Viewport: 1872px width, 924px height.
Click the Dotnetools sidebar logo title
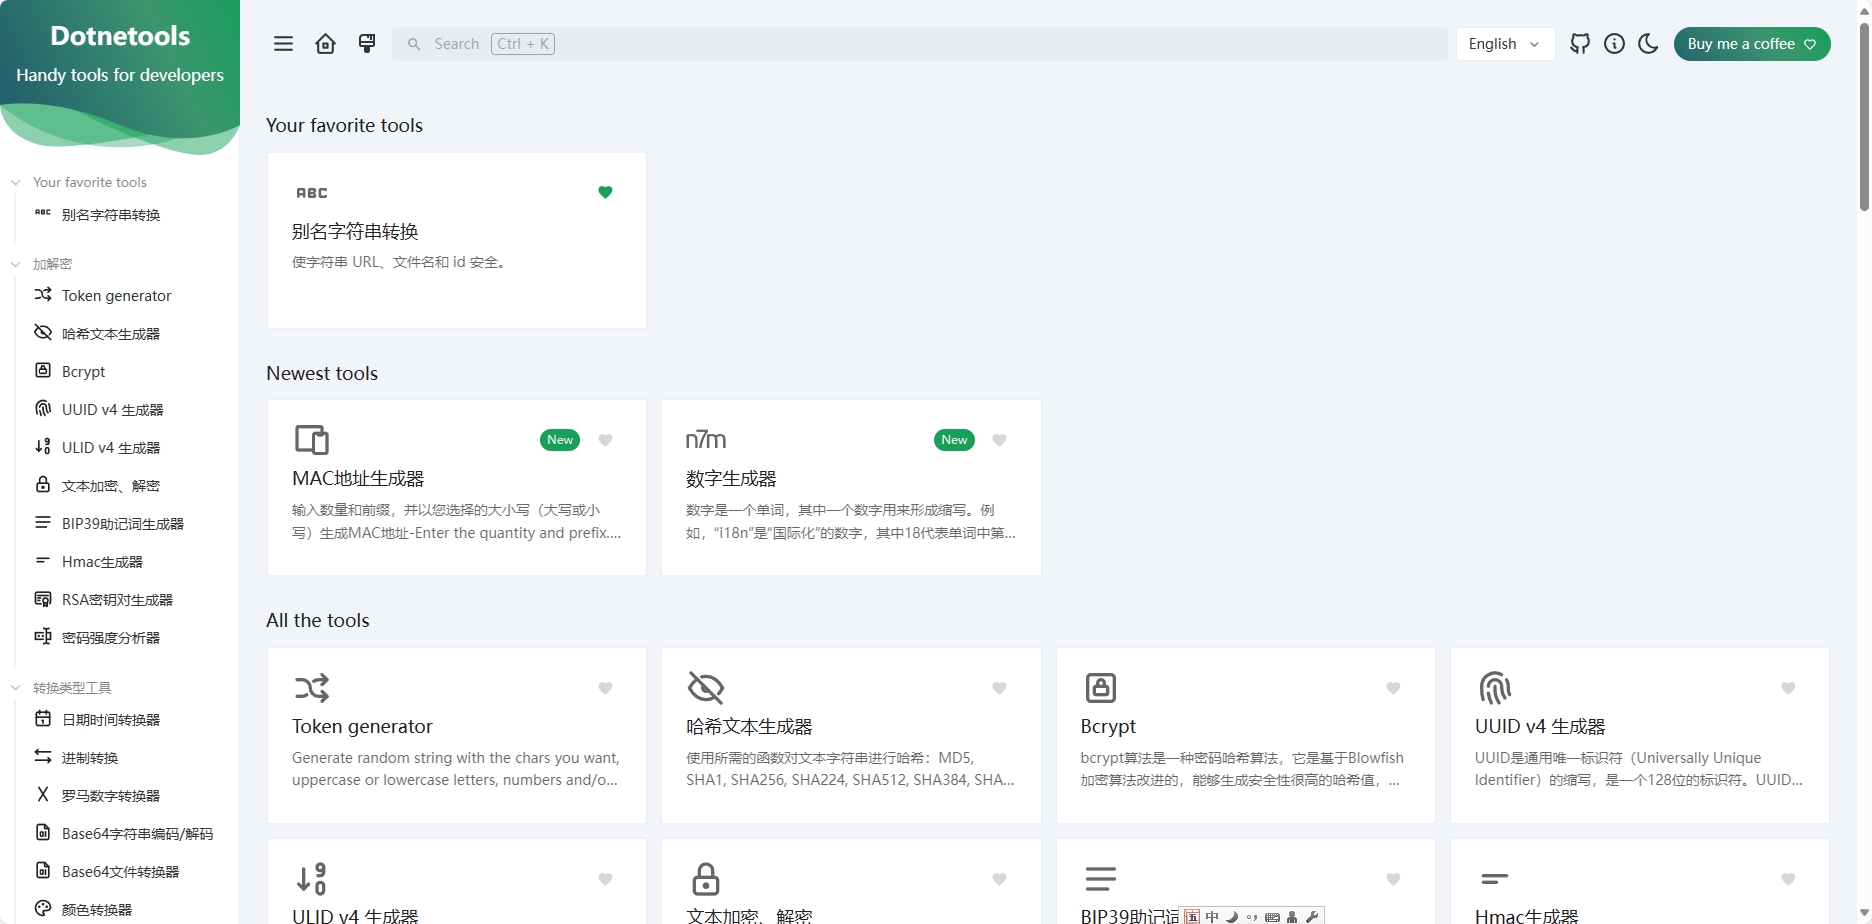coord(120,36)
